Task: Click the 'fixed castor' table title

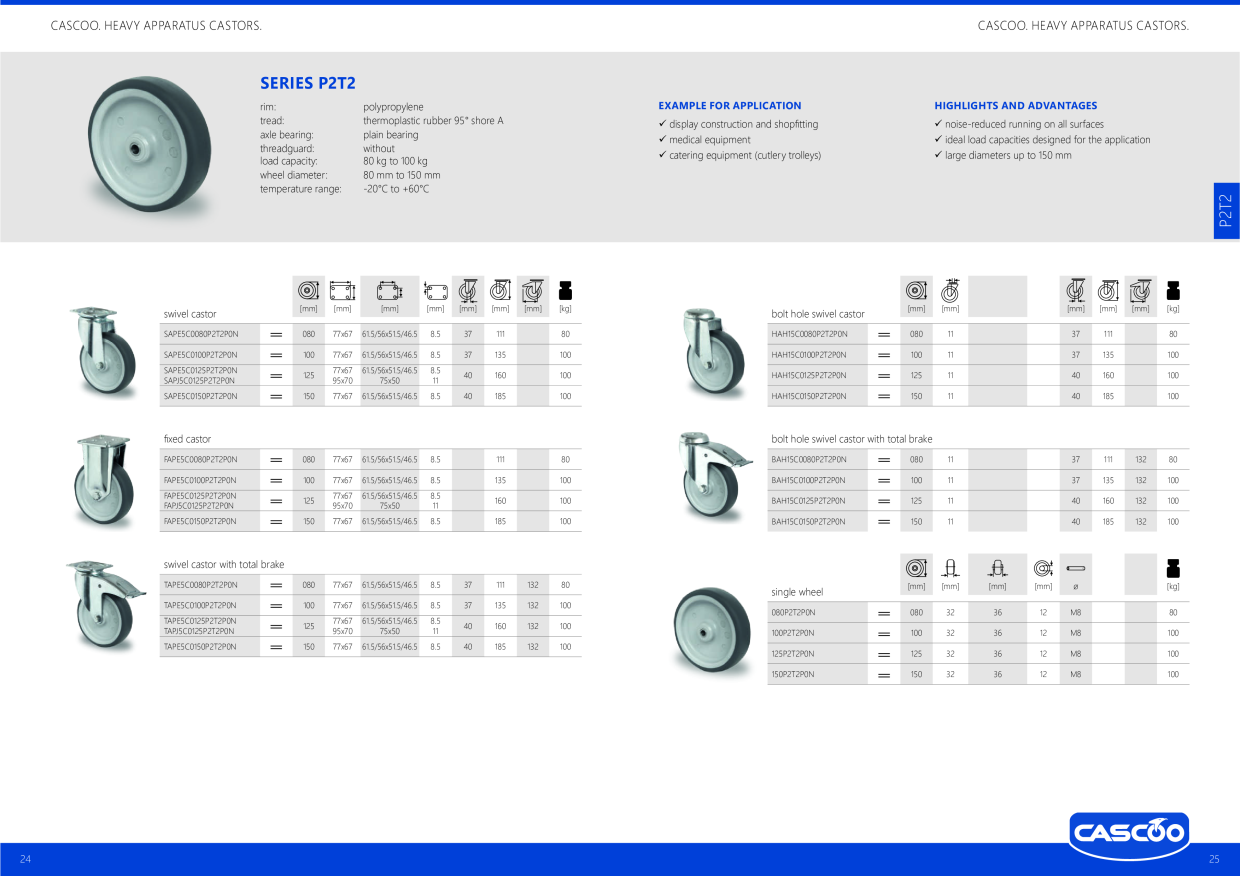Action: pos(188,439)
